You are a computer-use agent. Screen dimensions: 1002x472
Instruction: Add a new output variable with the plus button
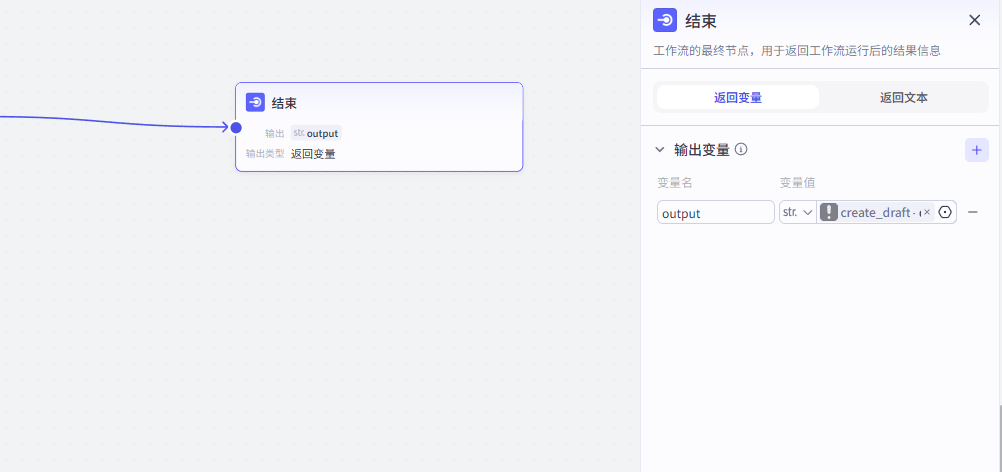[x=976, y=150]
